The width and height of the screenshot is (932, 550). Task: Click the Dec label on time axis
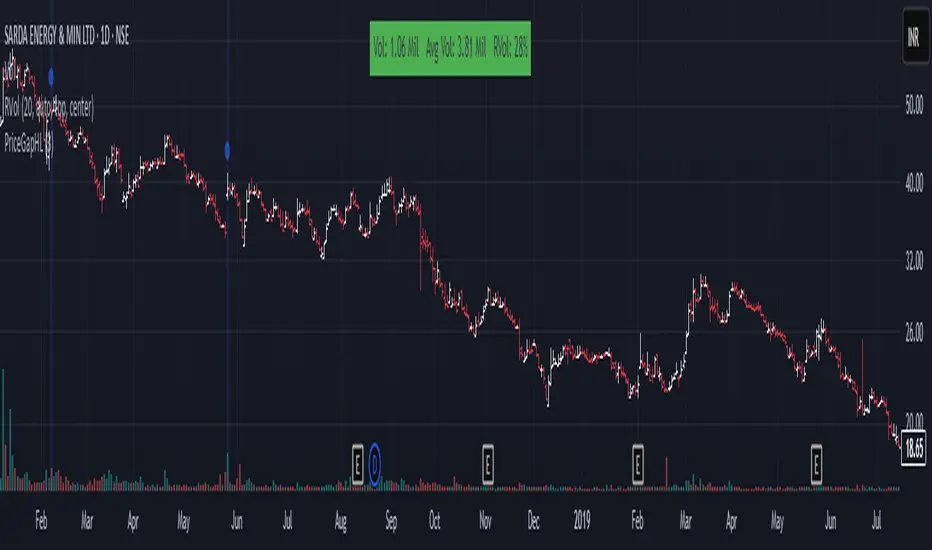click(533, 521)
